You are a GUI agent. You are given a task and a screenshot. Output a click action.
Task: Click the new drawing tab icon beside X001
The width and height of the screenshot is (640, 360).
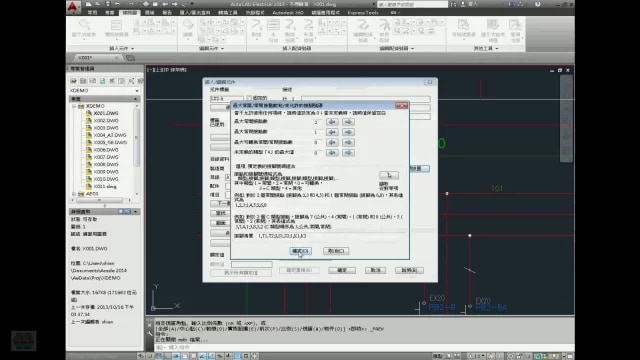point(130,58)
